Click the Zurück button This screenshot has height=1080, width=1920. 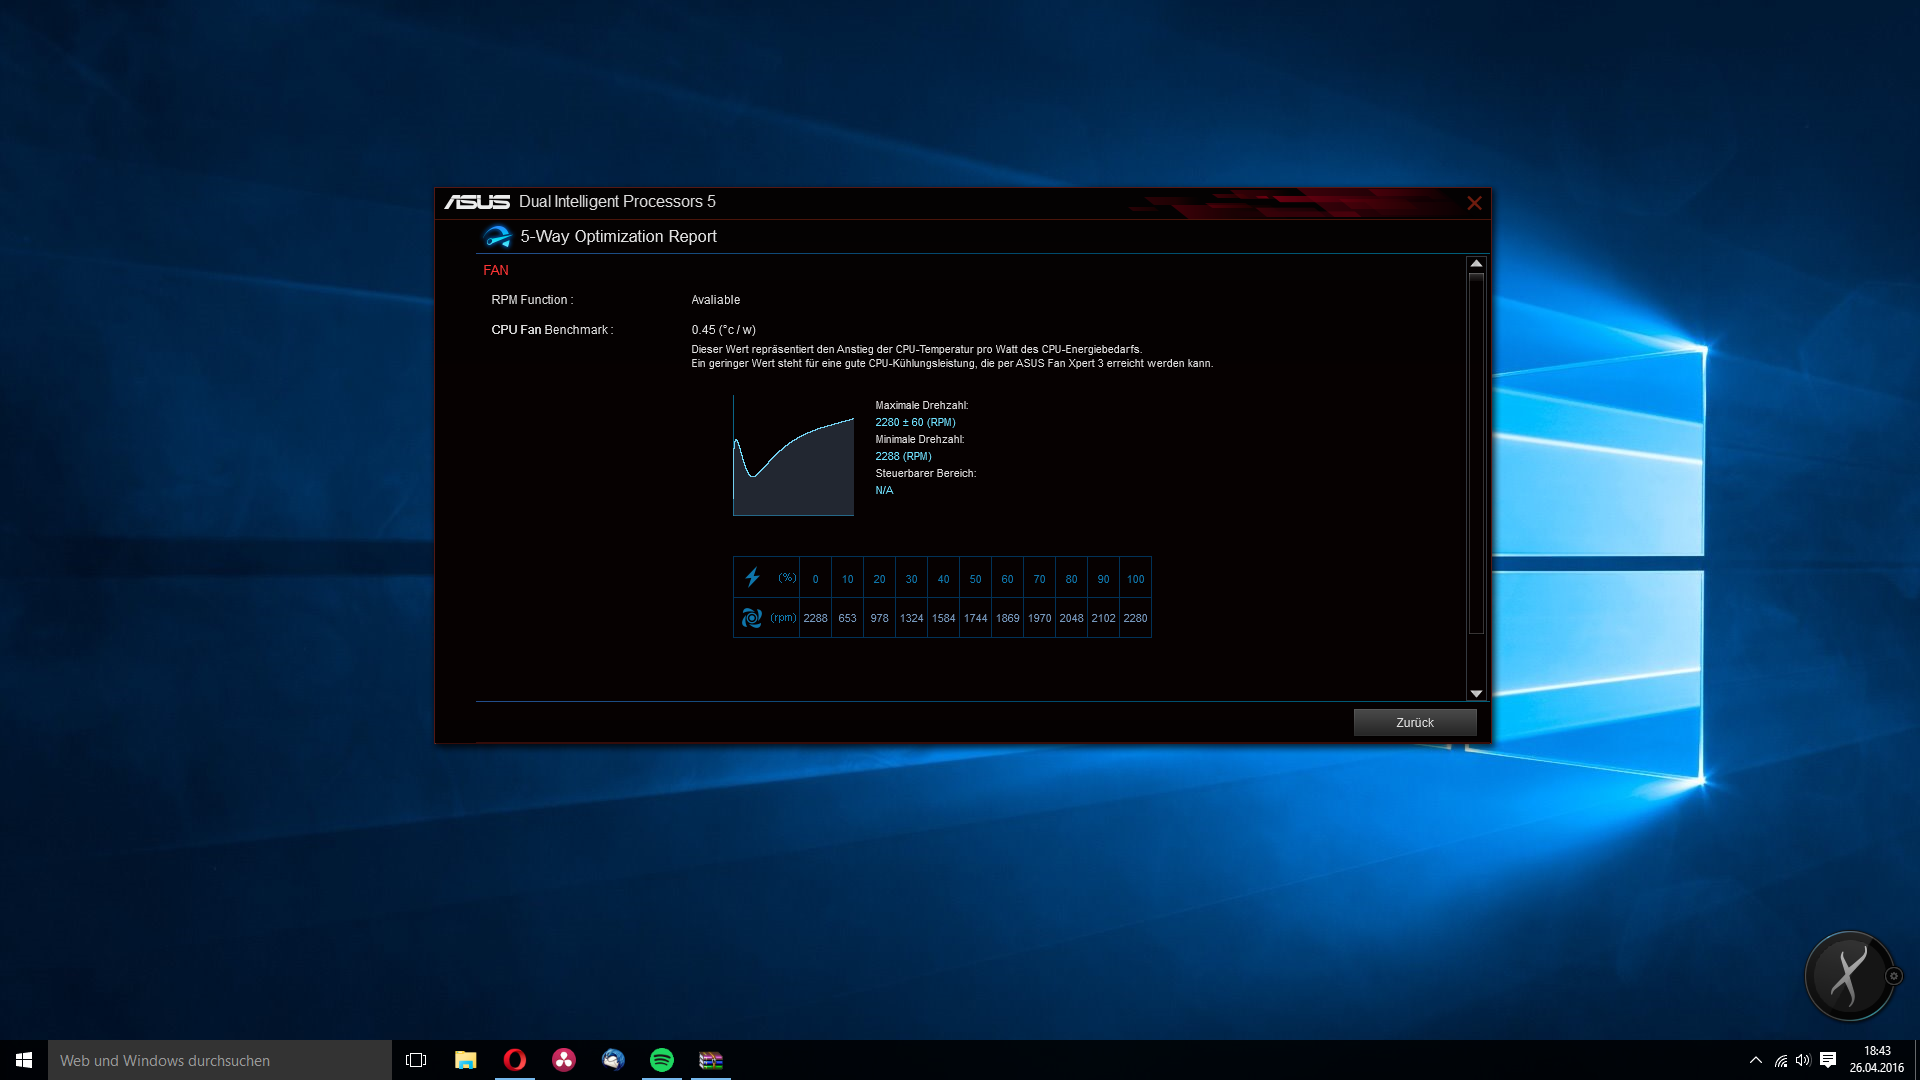[x=1414, y=722]
